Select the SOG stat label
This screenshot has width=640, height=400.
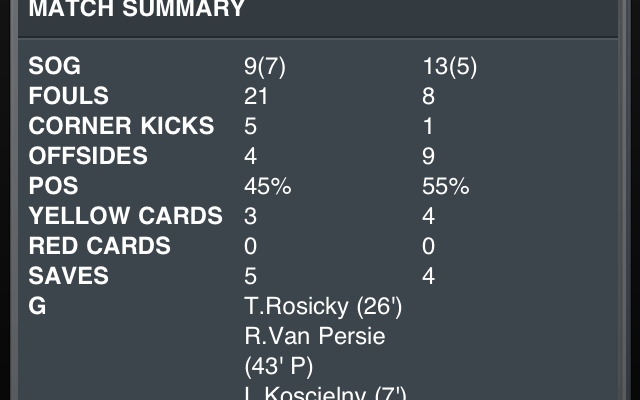54,67
